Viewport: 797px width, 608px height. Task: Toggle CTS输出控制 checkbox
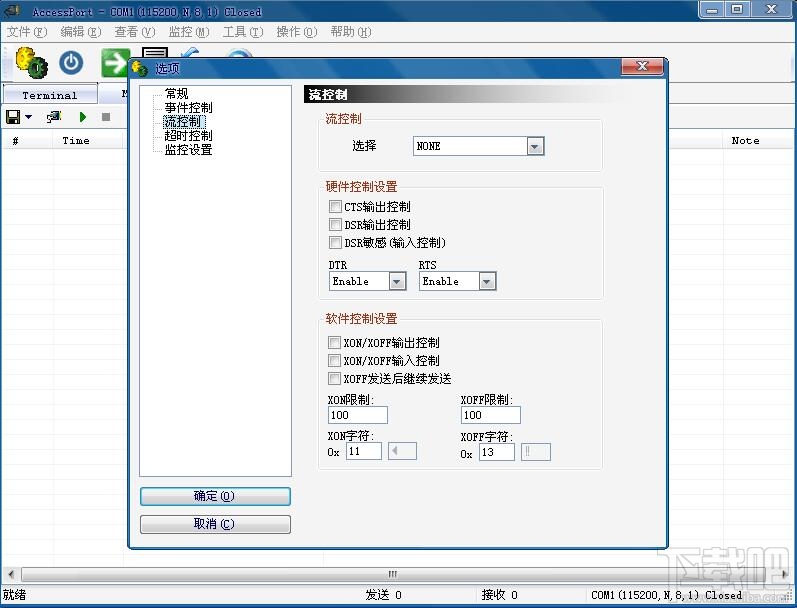coord(335,206)
